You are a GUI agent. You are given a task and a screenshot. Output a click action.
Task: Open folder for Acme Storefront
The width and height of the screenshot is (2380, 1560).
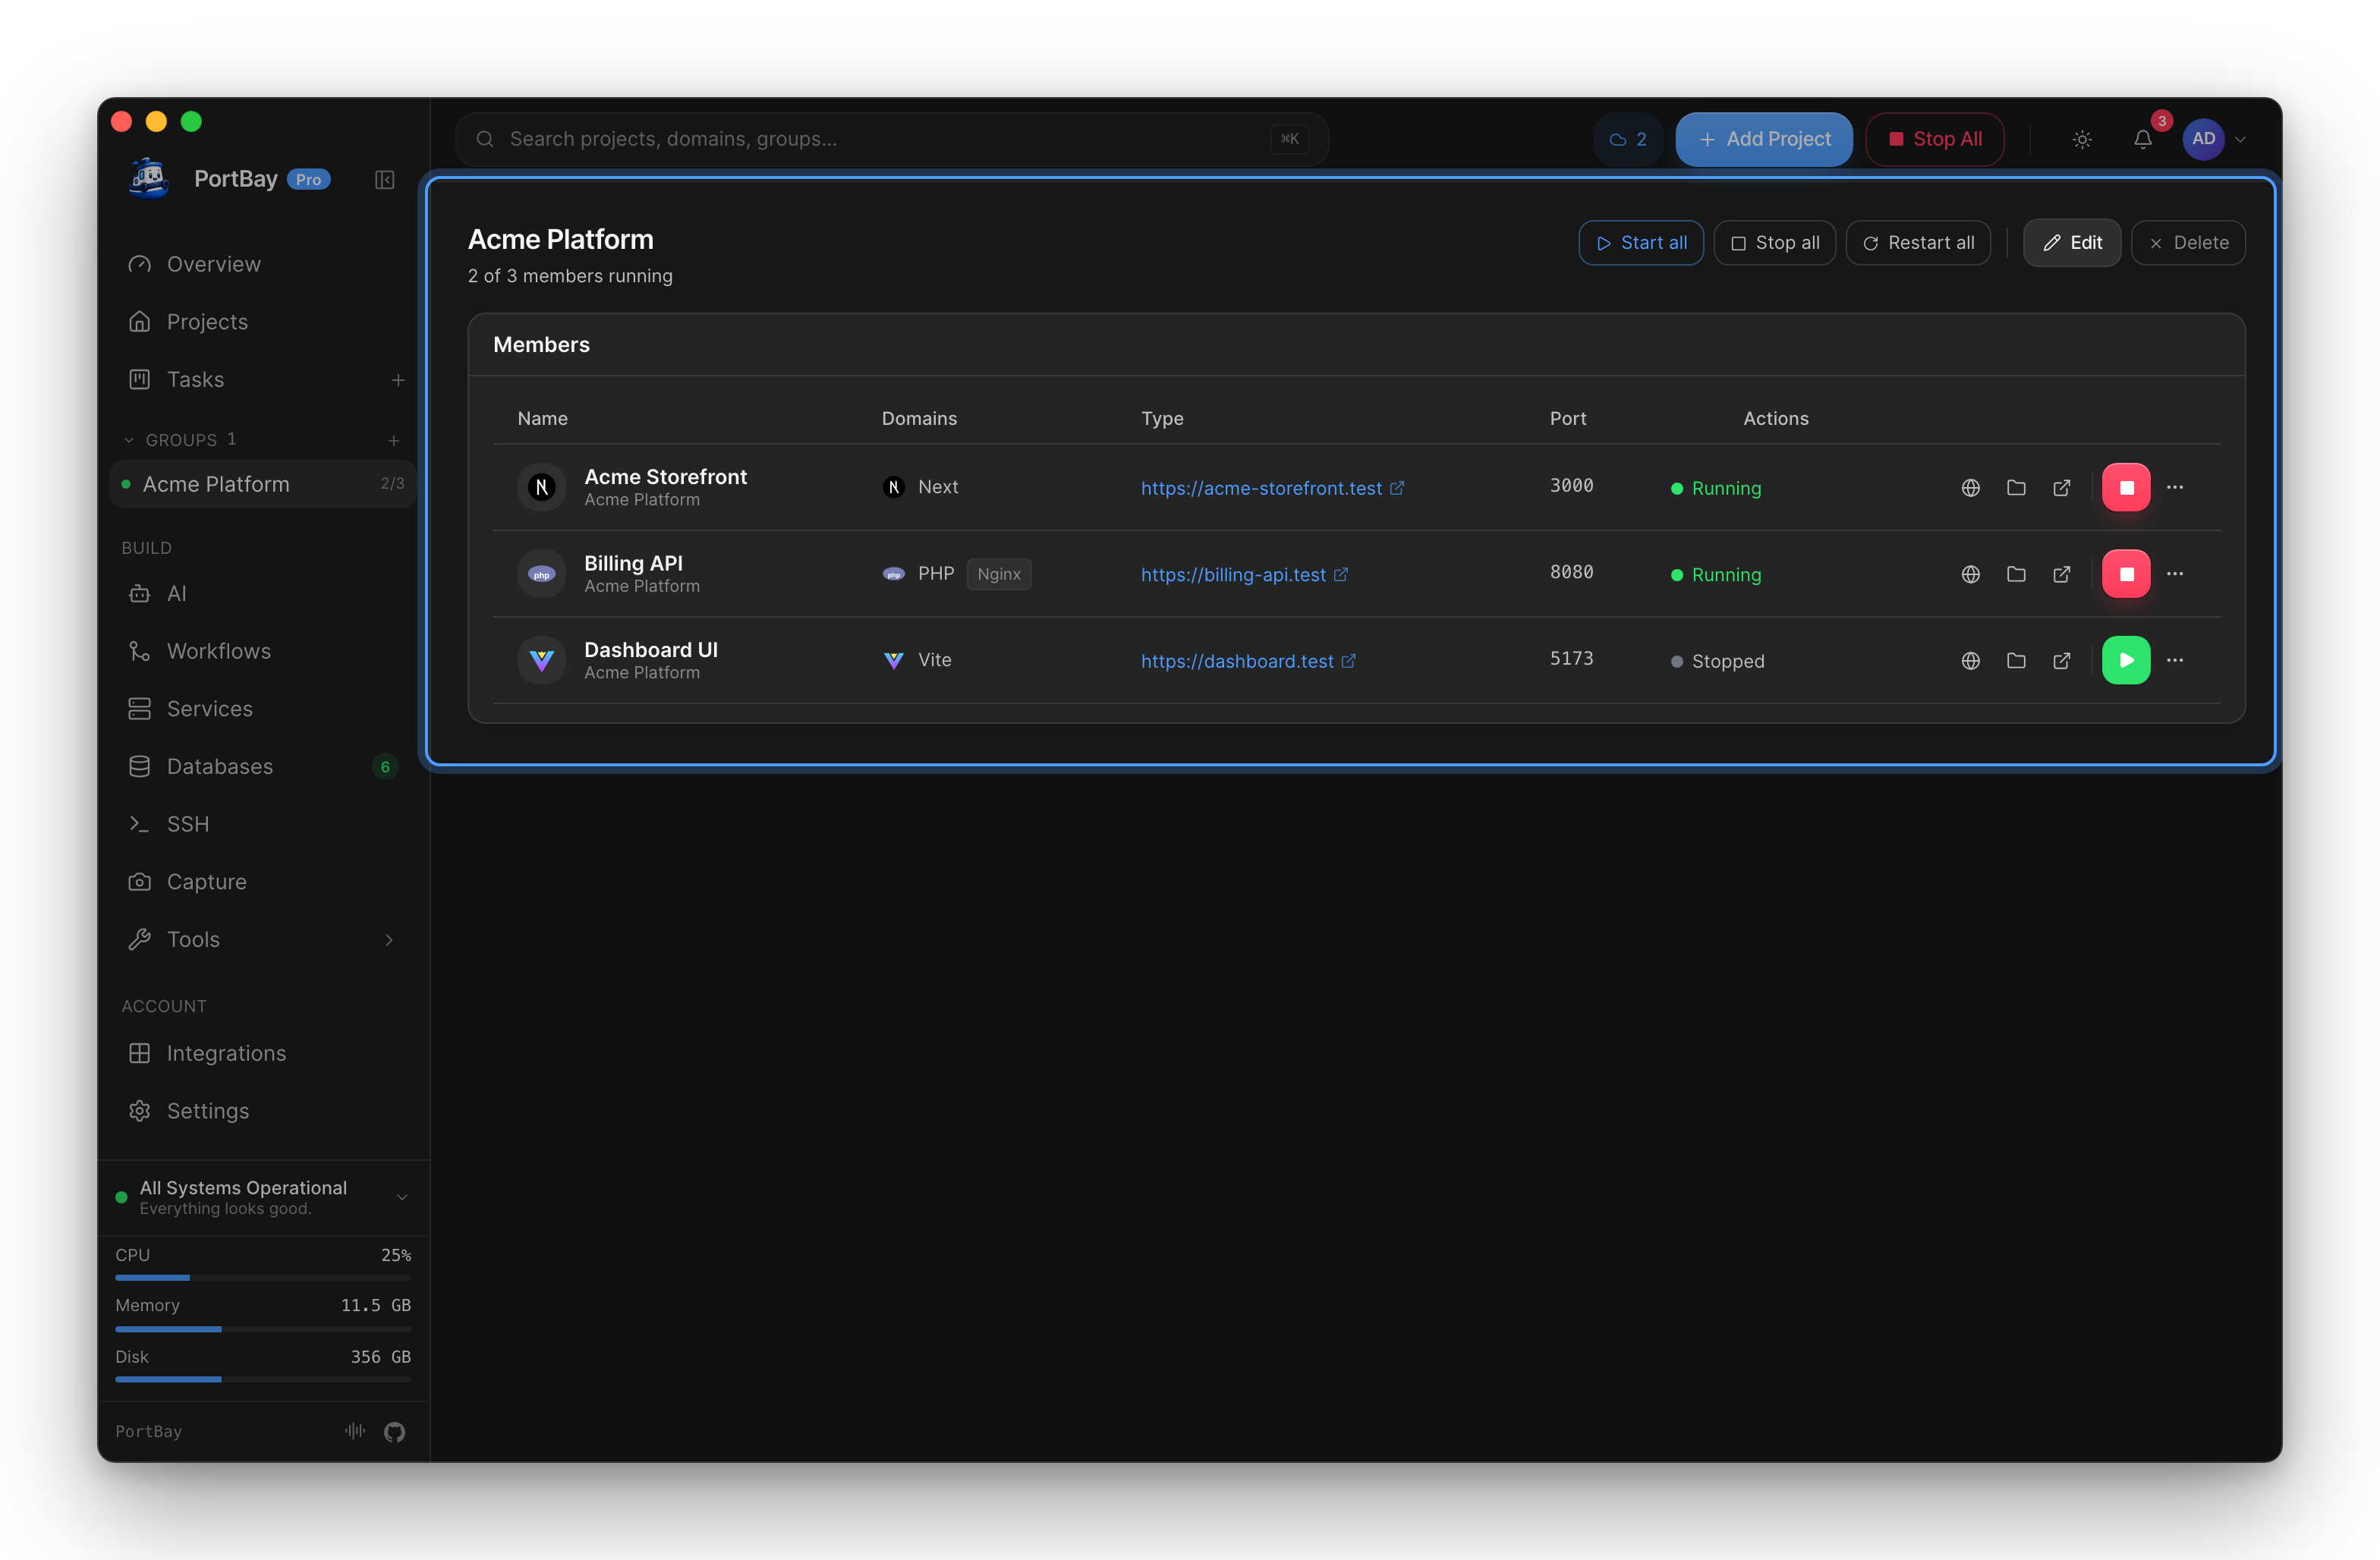coord(2016,487)
